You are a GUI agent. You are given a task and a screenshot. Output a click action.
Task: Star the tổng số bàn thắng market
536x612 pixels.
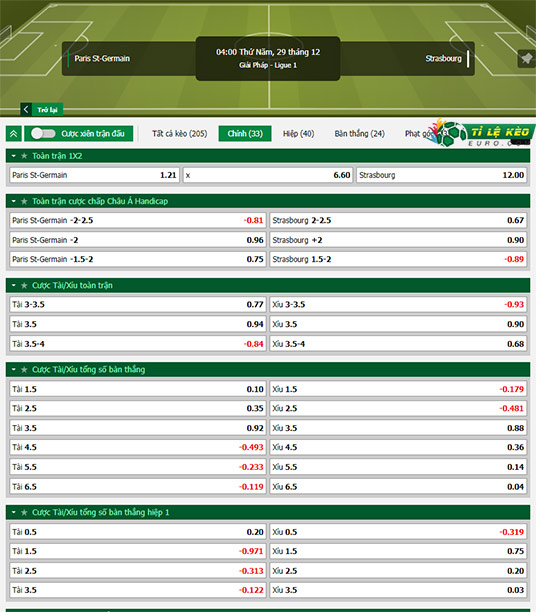[x=24, y=370]
